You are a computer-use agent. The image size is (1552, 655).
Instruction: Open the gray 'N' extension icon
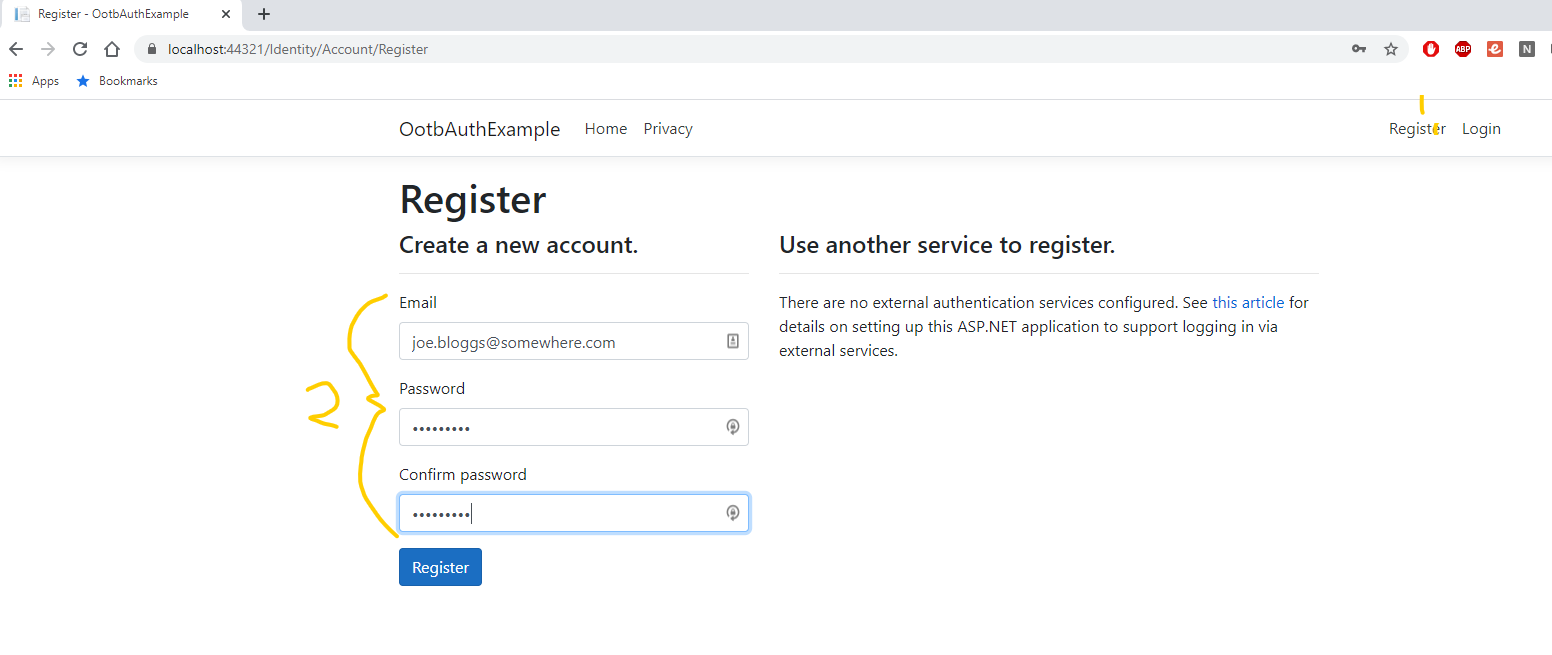tap(1526, 48)
